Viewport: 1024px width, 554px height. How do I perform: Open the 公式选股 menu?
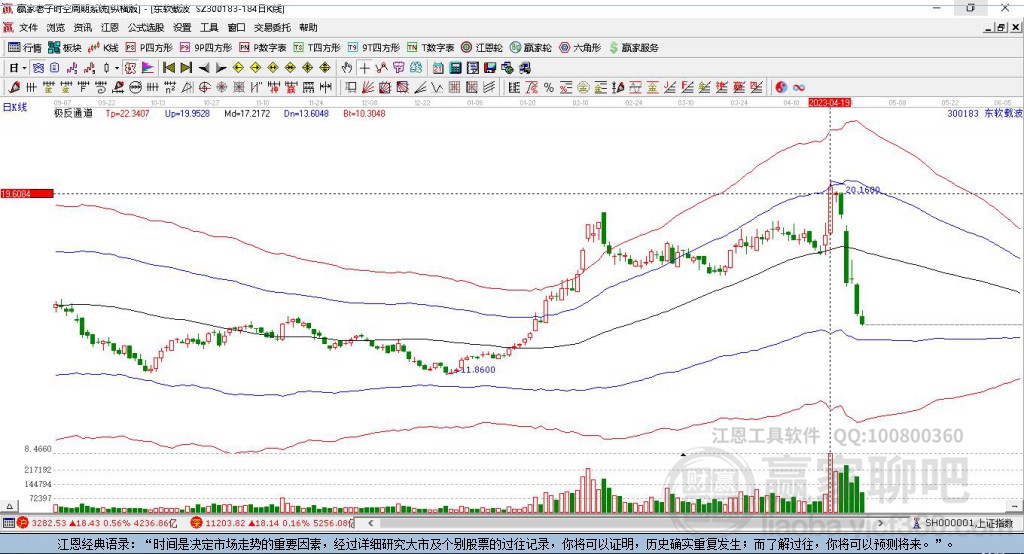[x=146, y=27]
